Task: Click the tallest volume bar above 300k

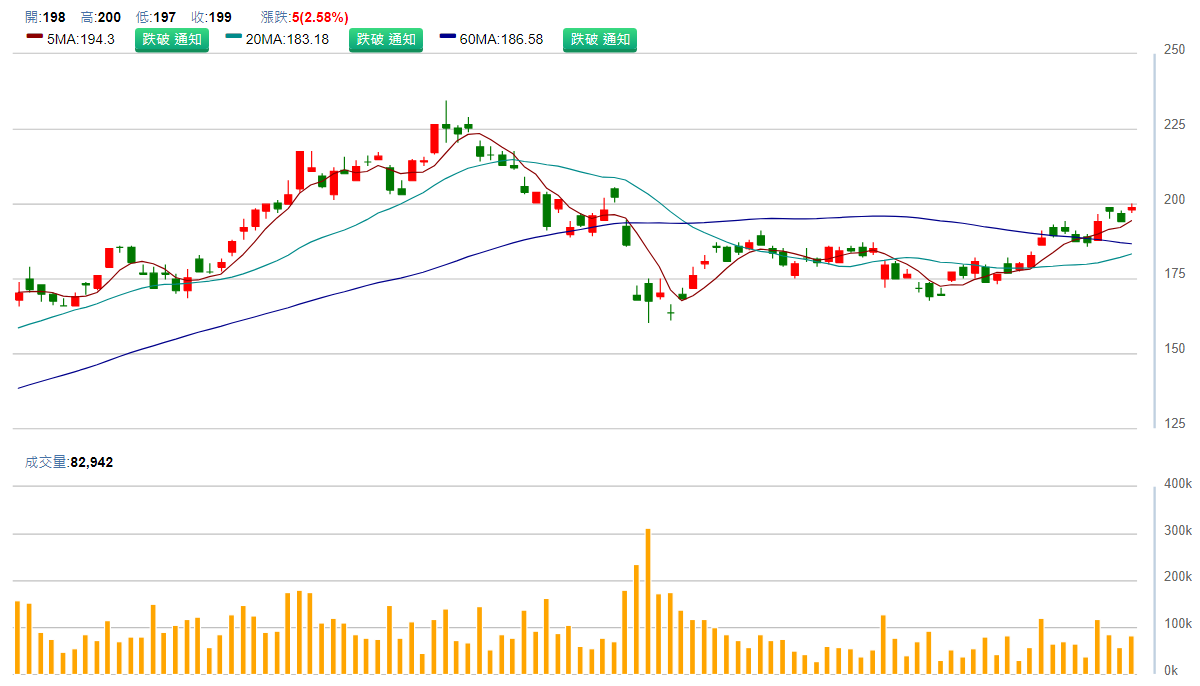Action: tap(648, 600)
